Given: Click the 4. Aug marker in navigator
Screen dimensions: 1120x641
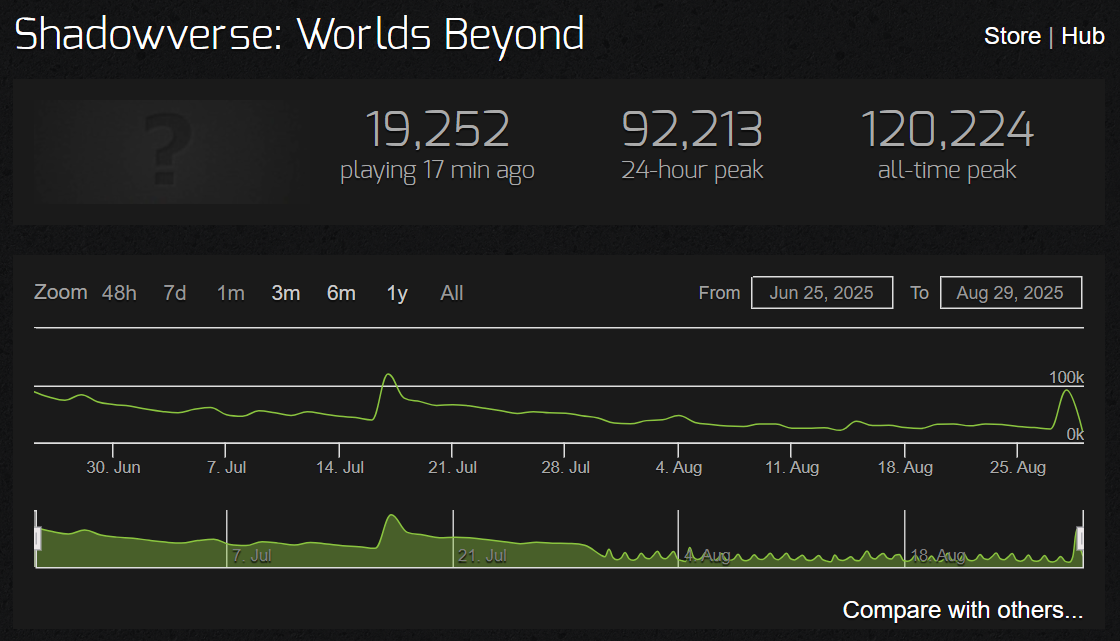Looking at the screenshot, I should 706,555.
